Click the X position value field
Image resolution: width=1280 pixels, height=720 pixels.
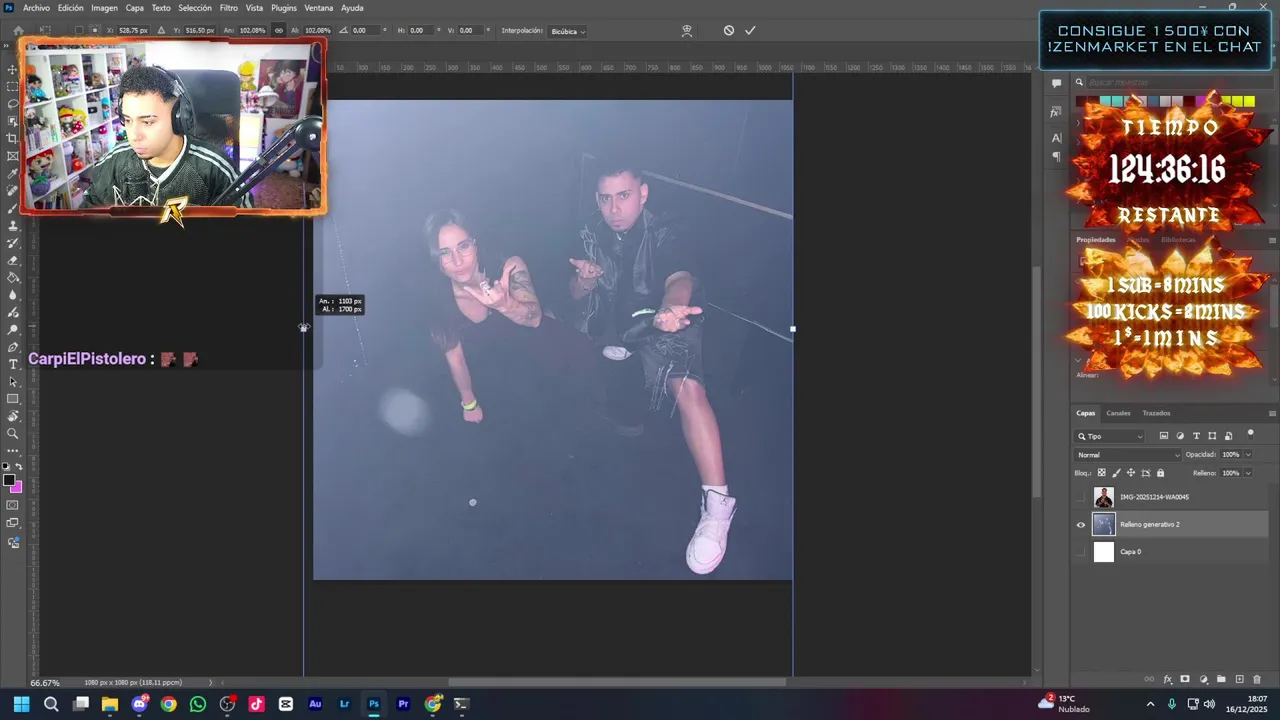[133, 30]
